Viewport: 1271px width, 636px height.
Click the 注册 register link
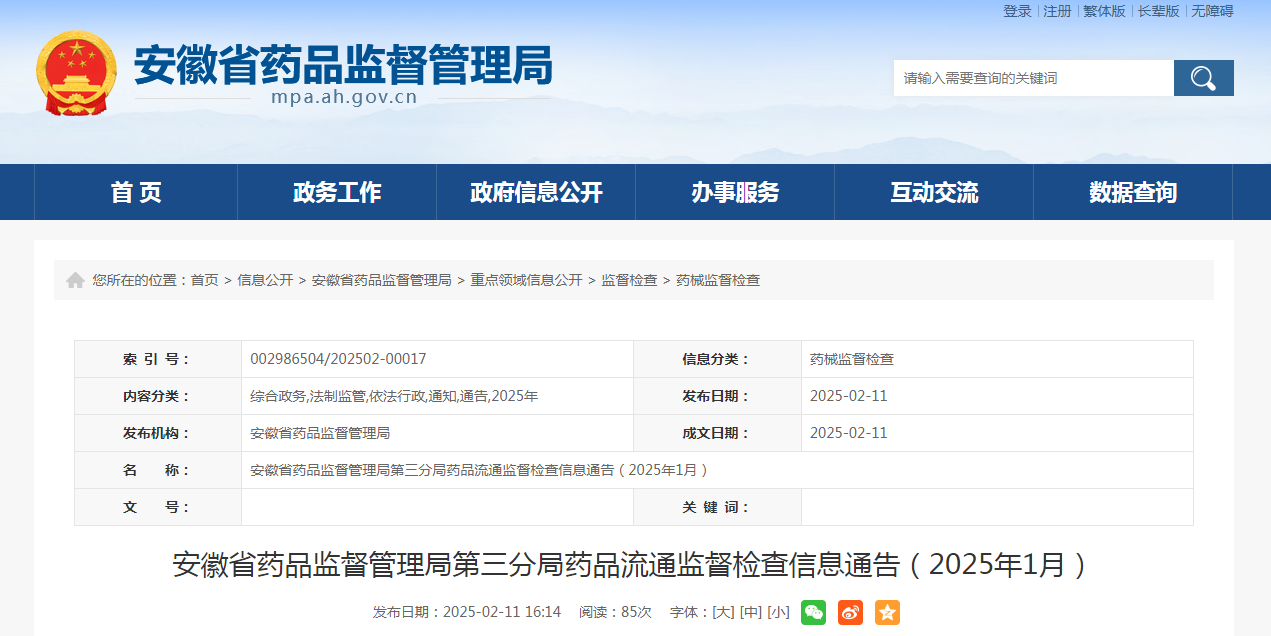[1057, 11]
